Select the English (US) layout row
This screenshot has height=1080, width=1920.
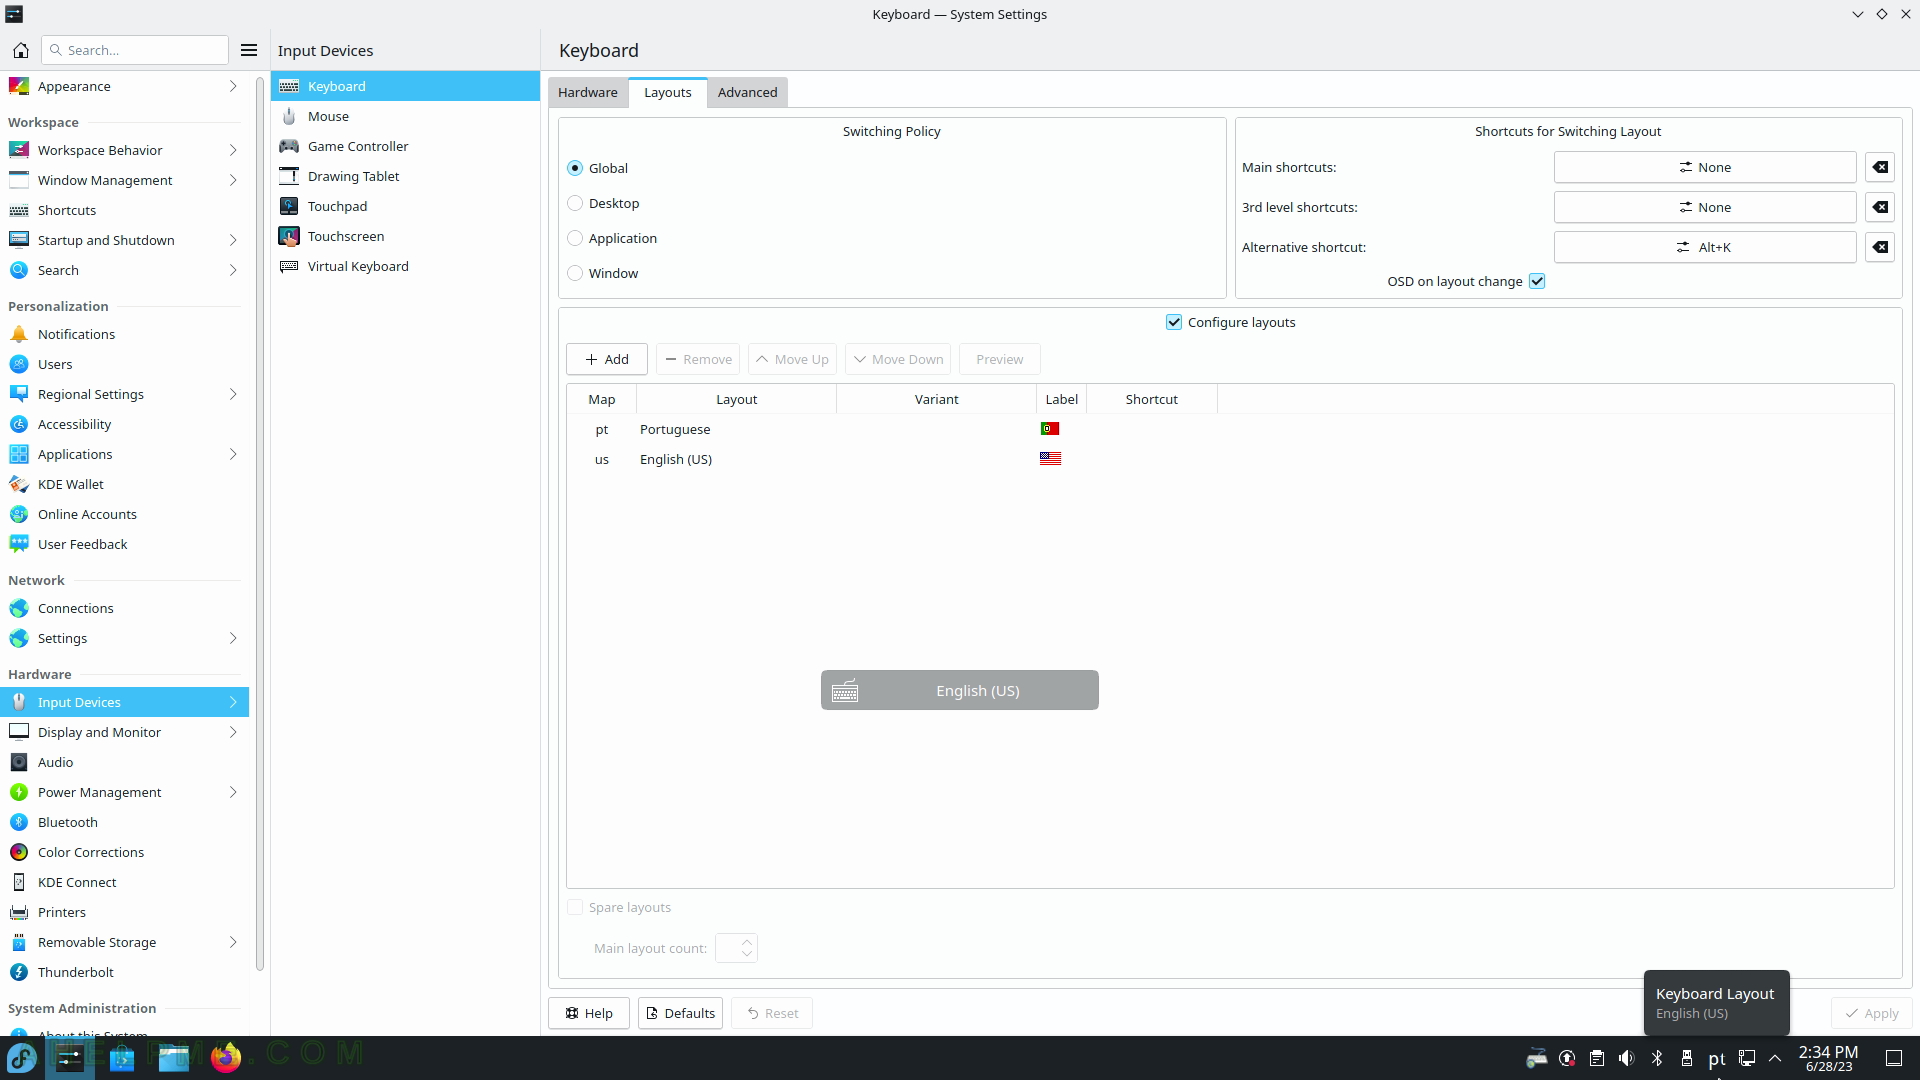coord(1230,459)
